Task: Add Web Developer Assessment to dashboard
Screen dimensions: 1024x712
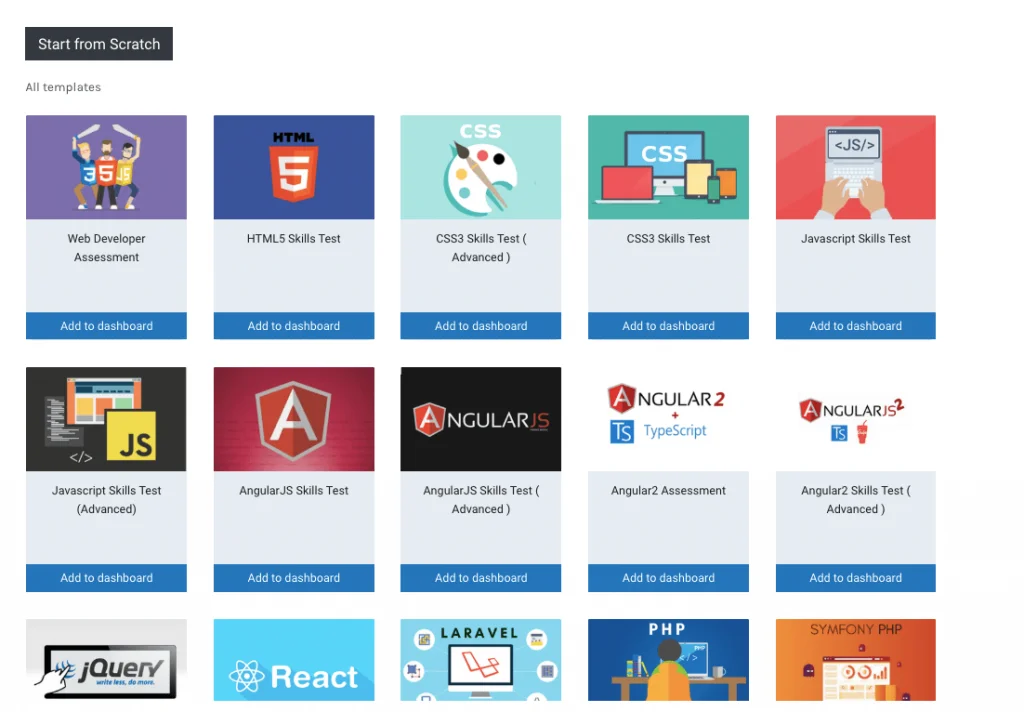Action: point(106,326)
